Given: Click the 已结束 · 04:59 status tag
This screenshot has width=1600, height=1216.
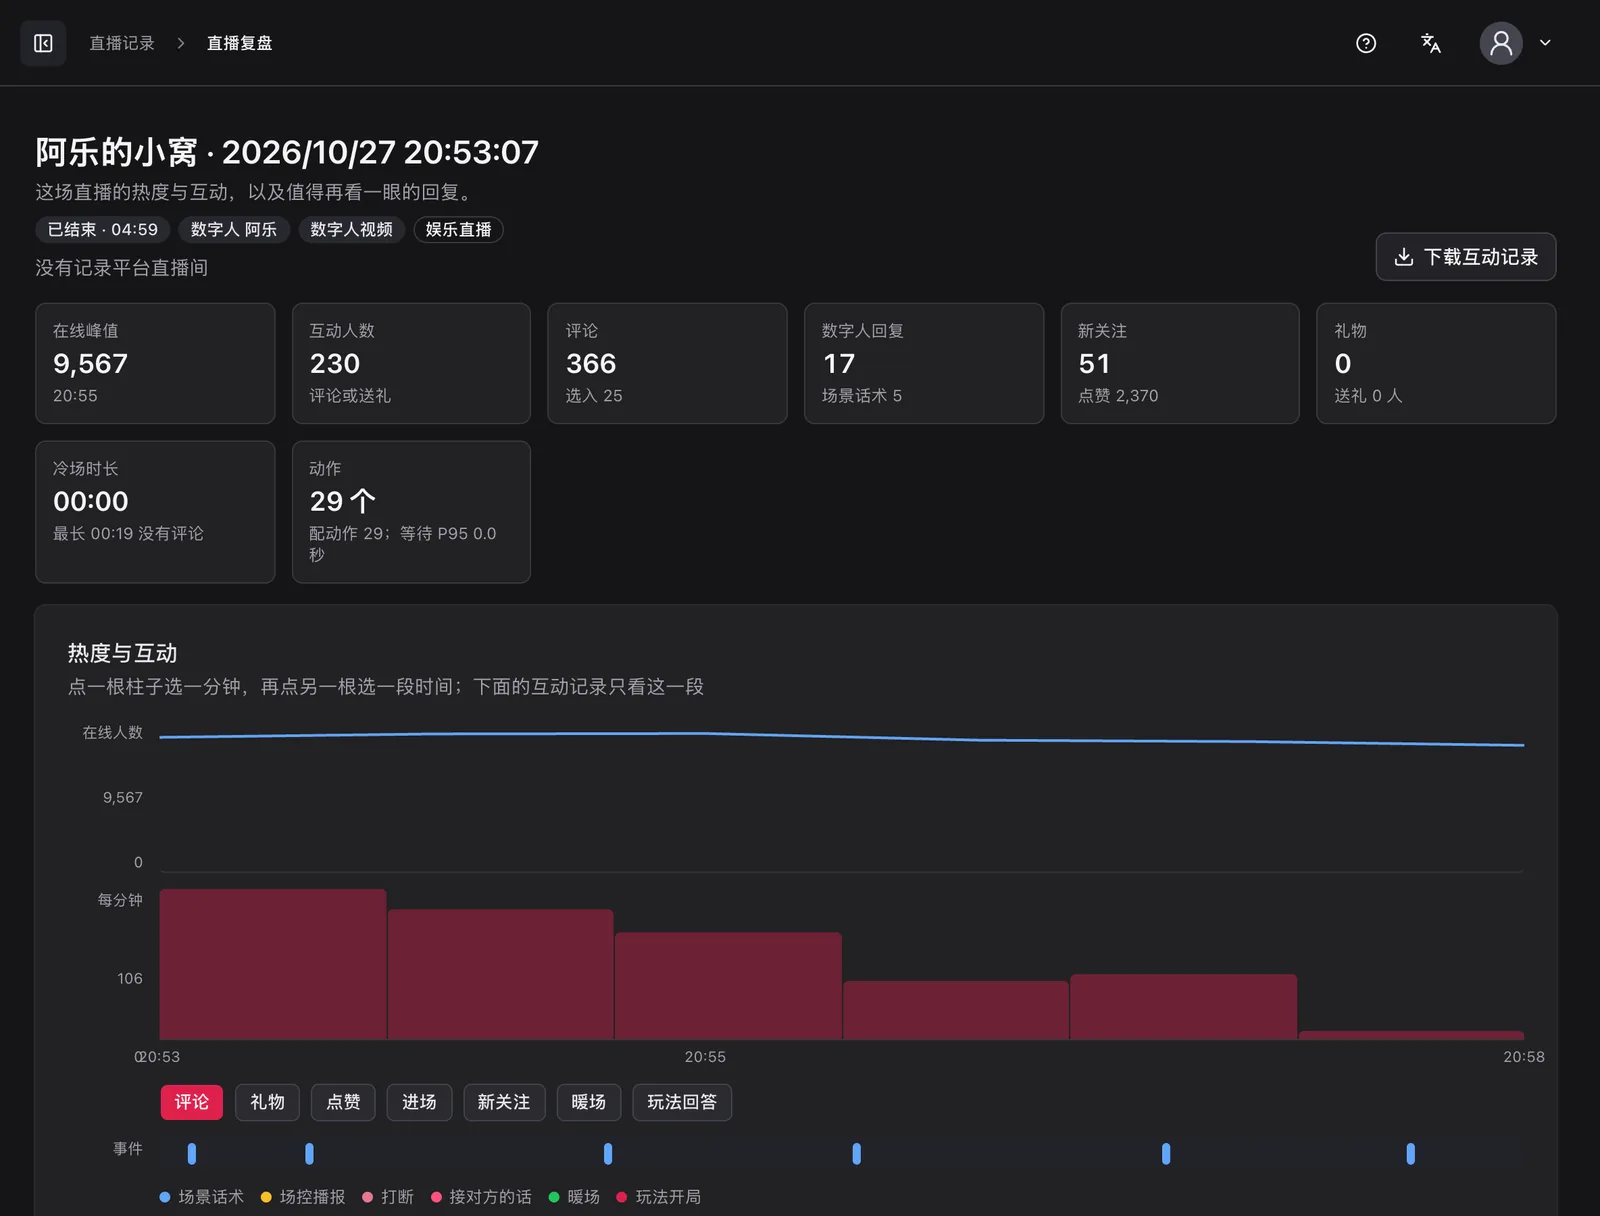Looking at the screenshot, I should [x=103, y=229].
